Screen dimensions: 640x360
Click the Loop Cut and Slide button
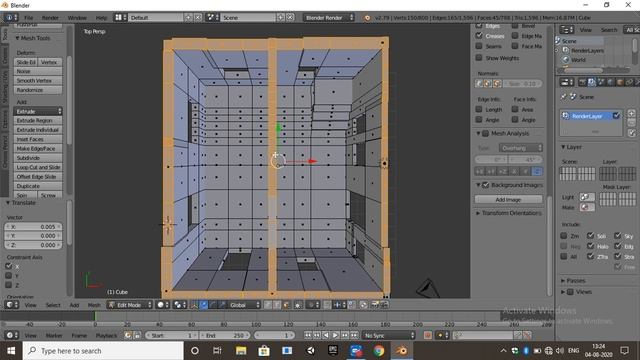(x=38, y=167)
